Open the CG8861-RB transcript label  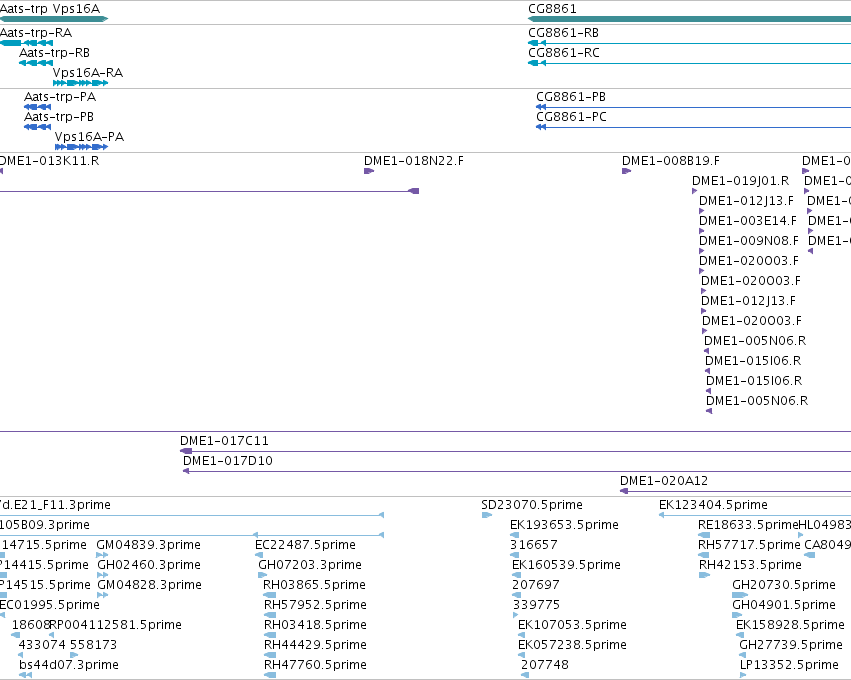coord(563,33)
